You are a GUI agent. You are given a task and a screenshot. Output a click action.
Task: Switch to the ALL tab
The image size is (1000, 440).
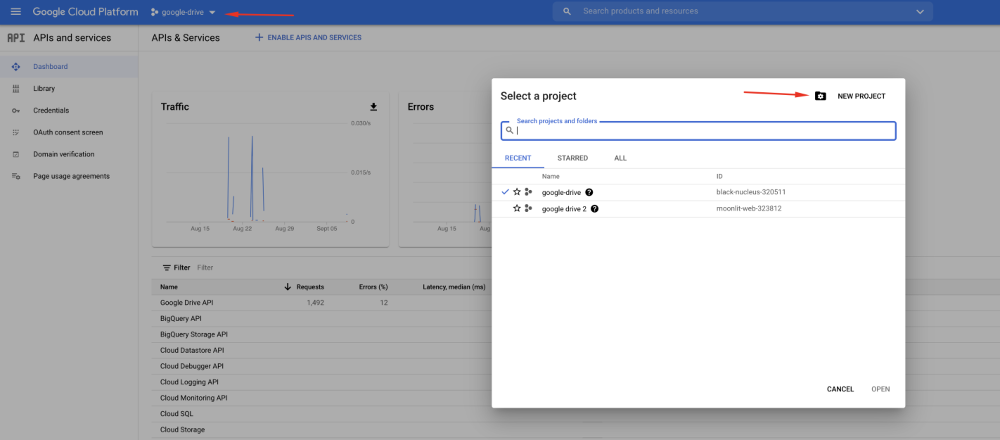621,158
